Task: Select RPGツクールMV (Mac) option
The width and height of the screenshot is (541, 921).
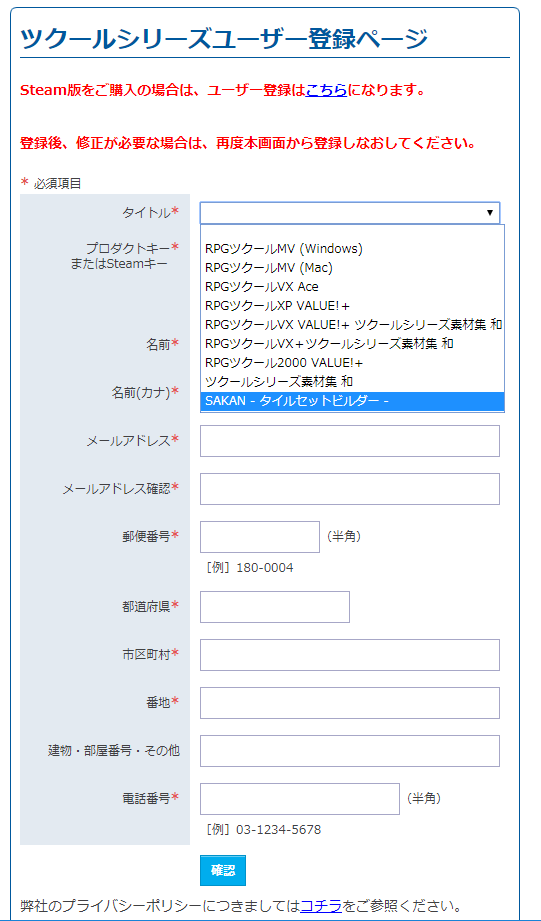Action: (x=352, y=268)
